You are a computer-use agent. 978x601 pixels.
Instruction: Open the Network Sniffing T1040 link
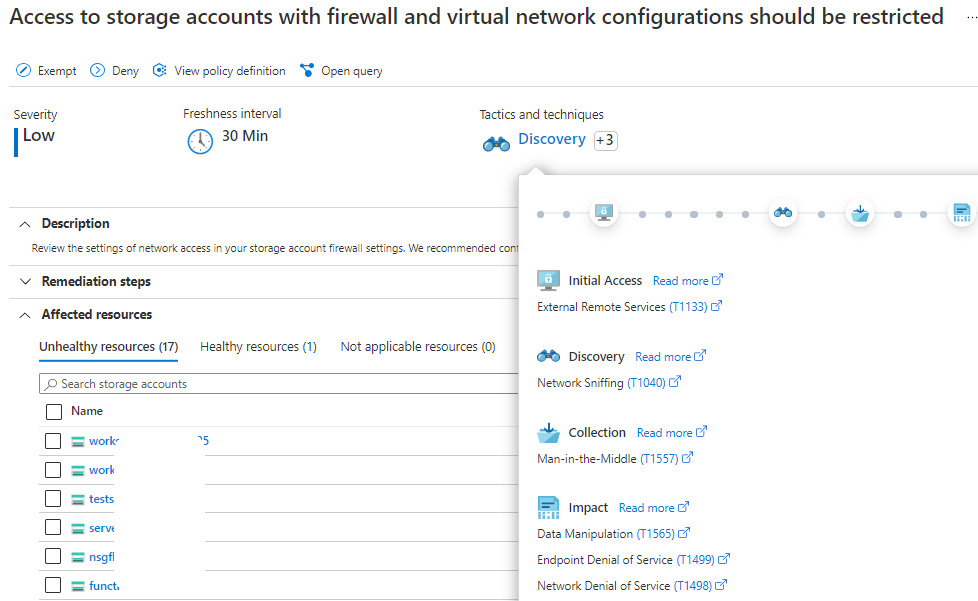click(652, 383)
